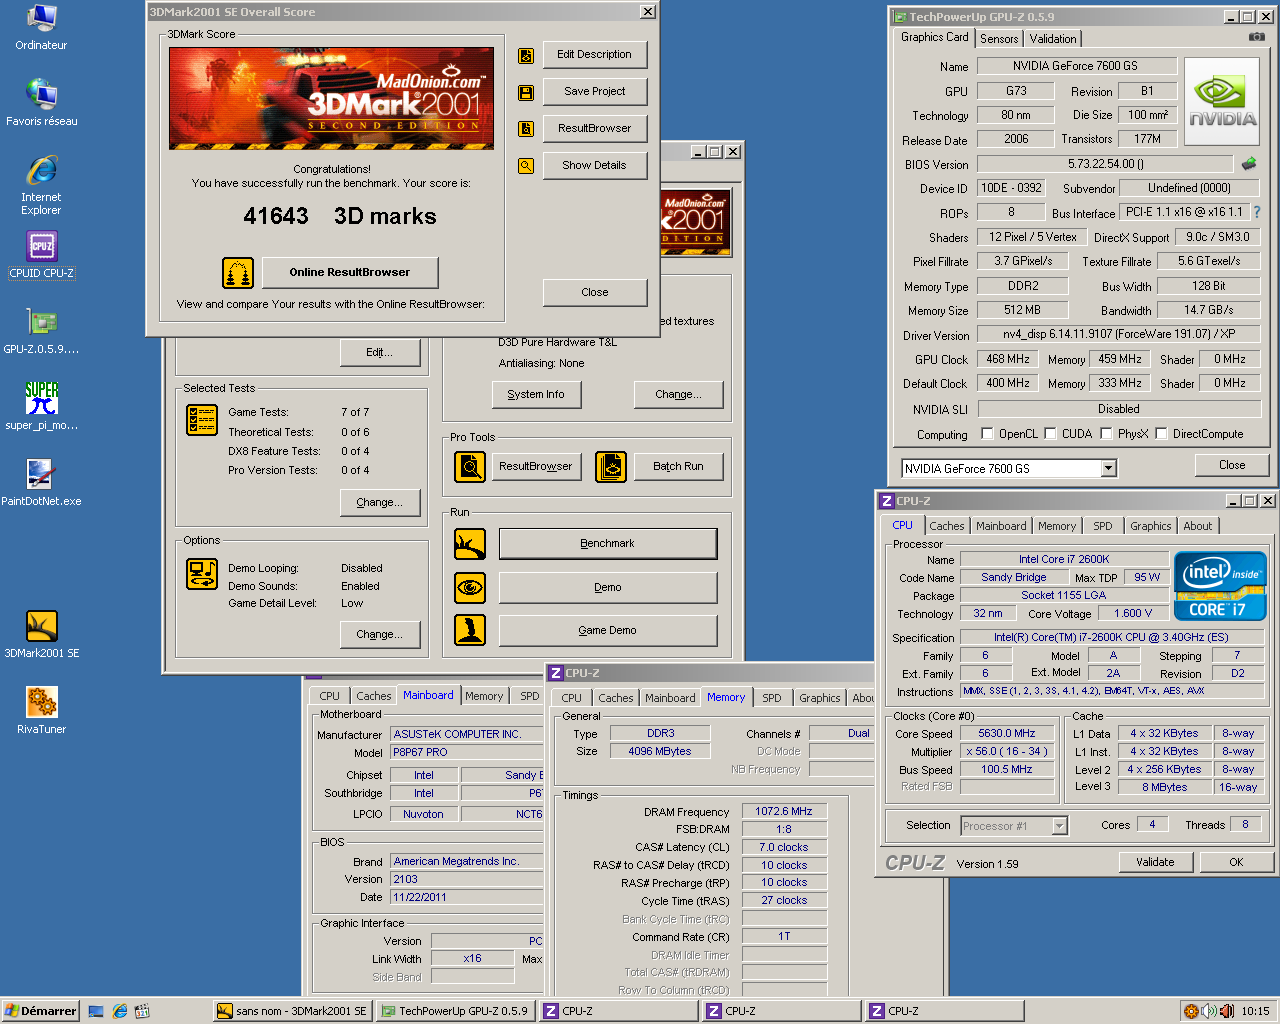Click Bus Interface question mark icon
The width and height of the screenshot is (1280, 1024).
[1257, 212]
